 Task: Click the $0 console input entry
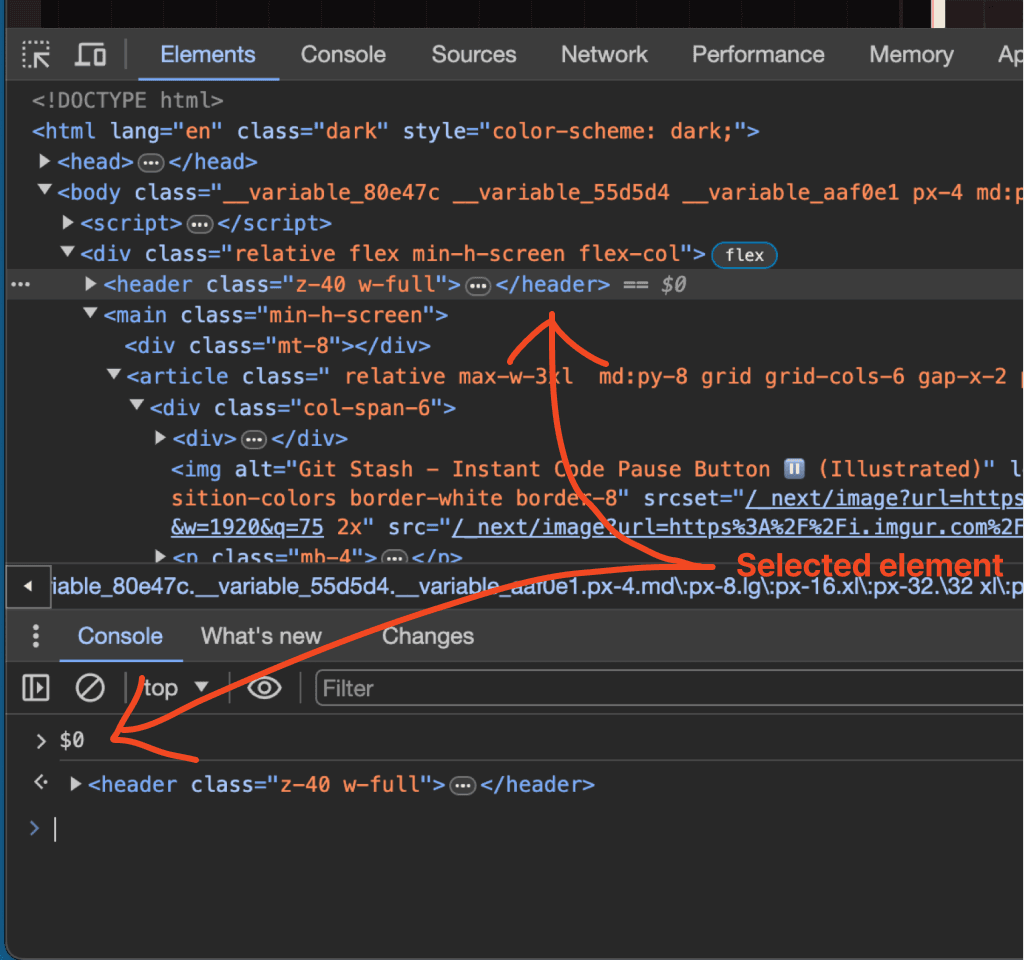click(x=72, y=740)
